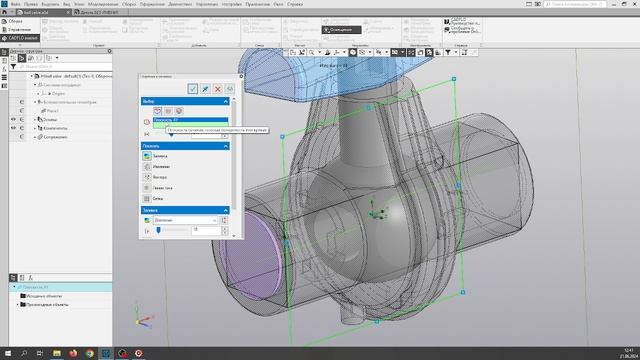Click the tree search field
This screenshot has height=360, width=640.
pos(64,67)
